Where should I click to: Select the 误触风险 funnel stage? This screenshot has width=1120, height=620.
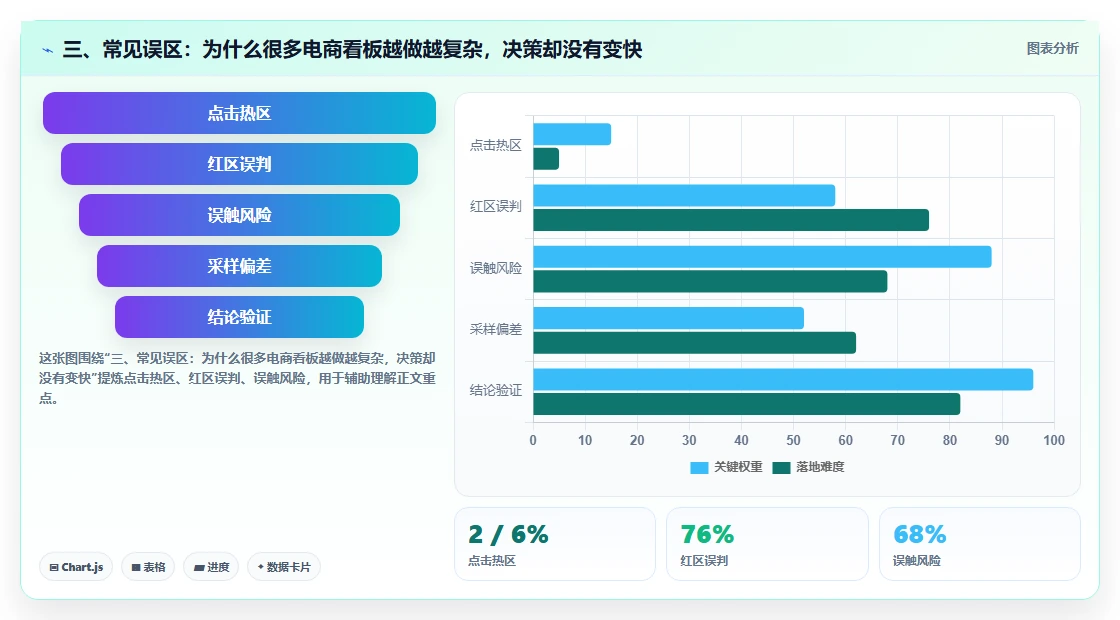coord(239,215)
